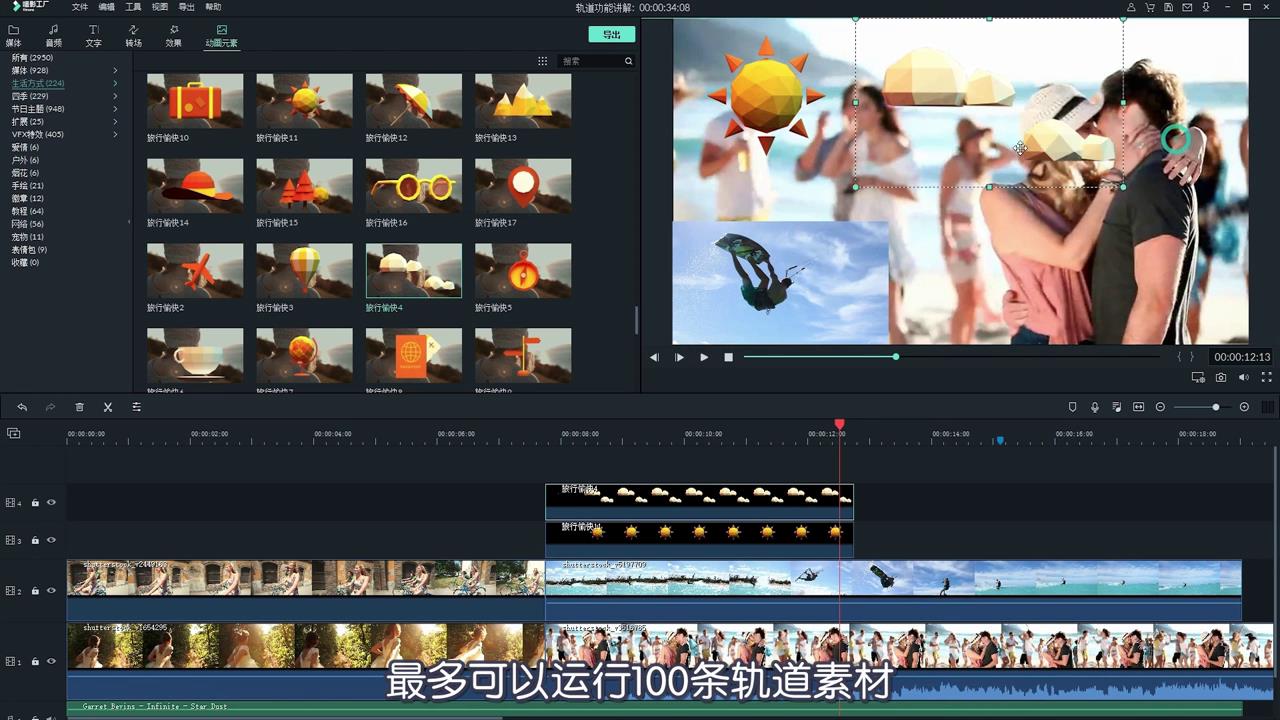Click the redo arrow icon
The image size is (1280, 720).
click(50, 407)
